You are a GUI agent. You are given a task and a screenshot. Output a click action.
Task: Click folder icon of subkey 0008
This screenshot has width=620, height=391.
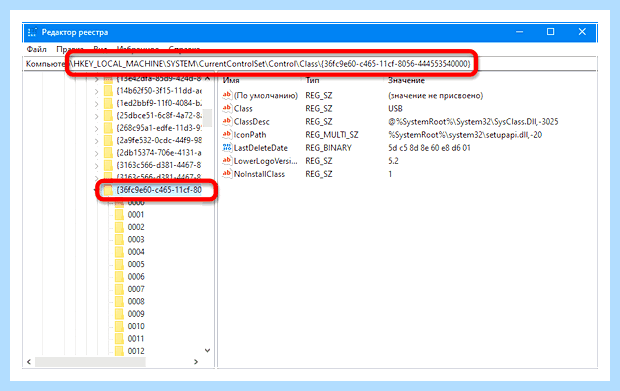(x=119, y=301)
